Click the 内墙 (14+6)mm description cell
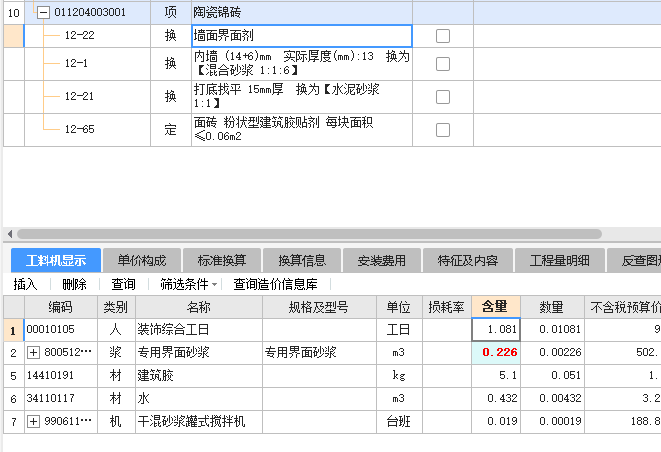The width and height of the screenshot is (661, 452). pyautogui.click(x=302, y=64)
